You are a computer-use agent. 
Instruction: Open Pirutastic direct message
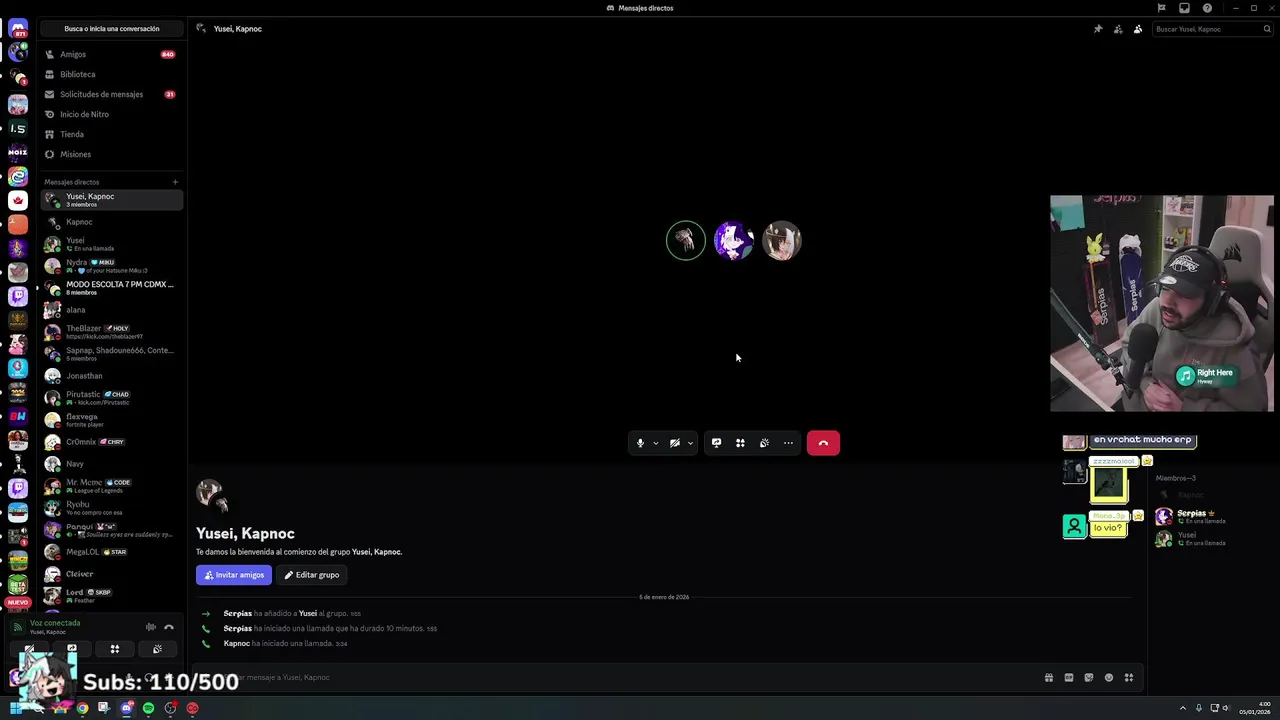[111, 398]
